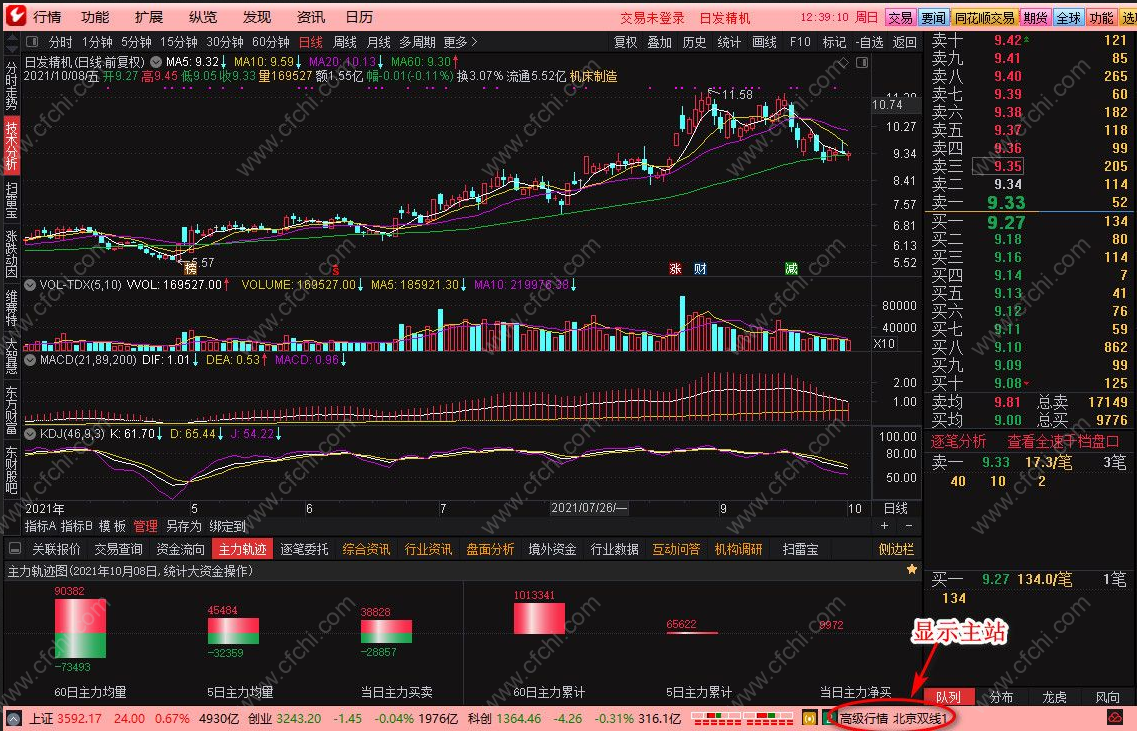Expand the KDJ indicator dropdown arrow
This screenshot has height=731, width=1137.
click(30, 434)
